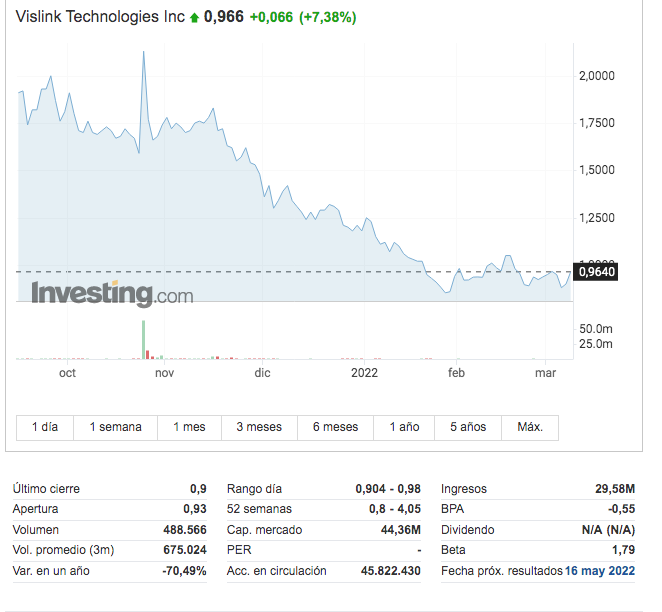Click the feb axis label
Viewport: 662px width, 612px height.
click(456, 373)
